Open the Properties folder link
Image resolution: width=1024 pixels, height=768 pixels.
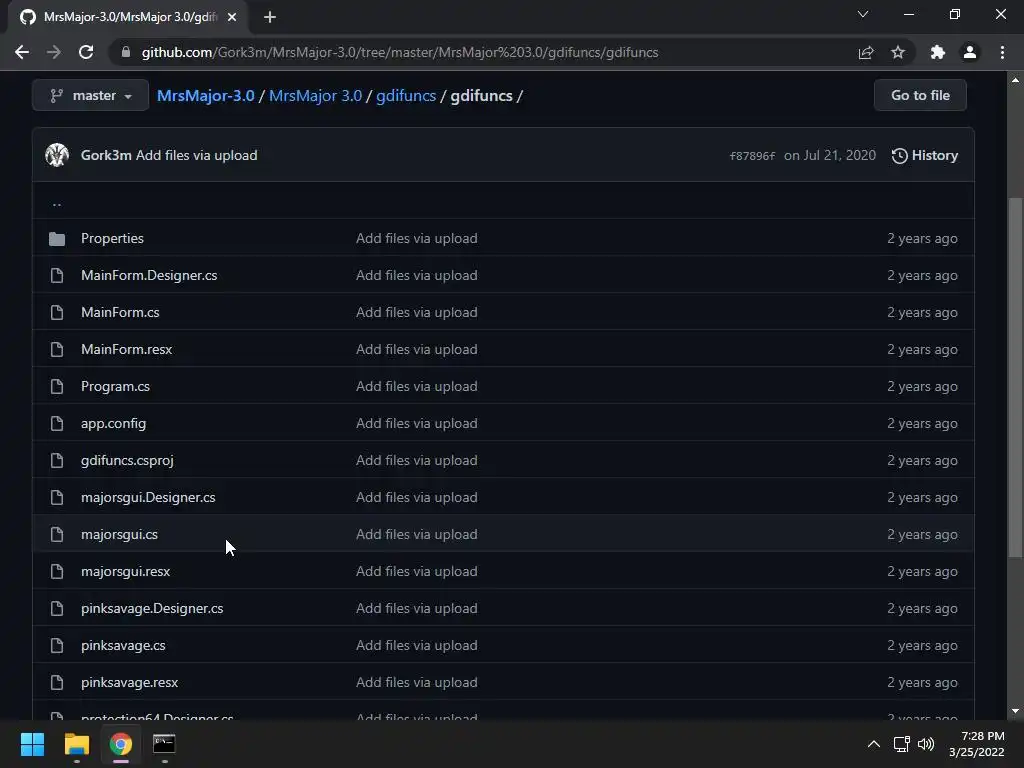112,238
